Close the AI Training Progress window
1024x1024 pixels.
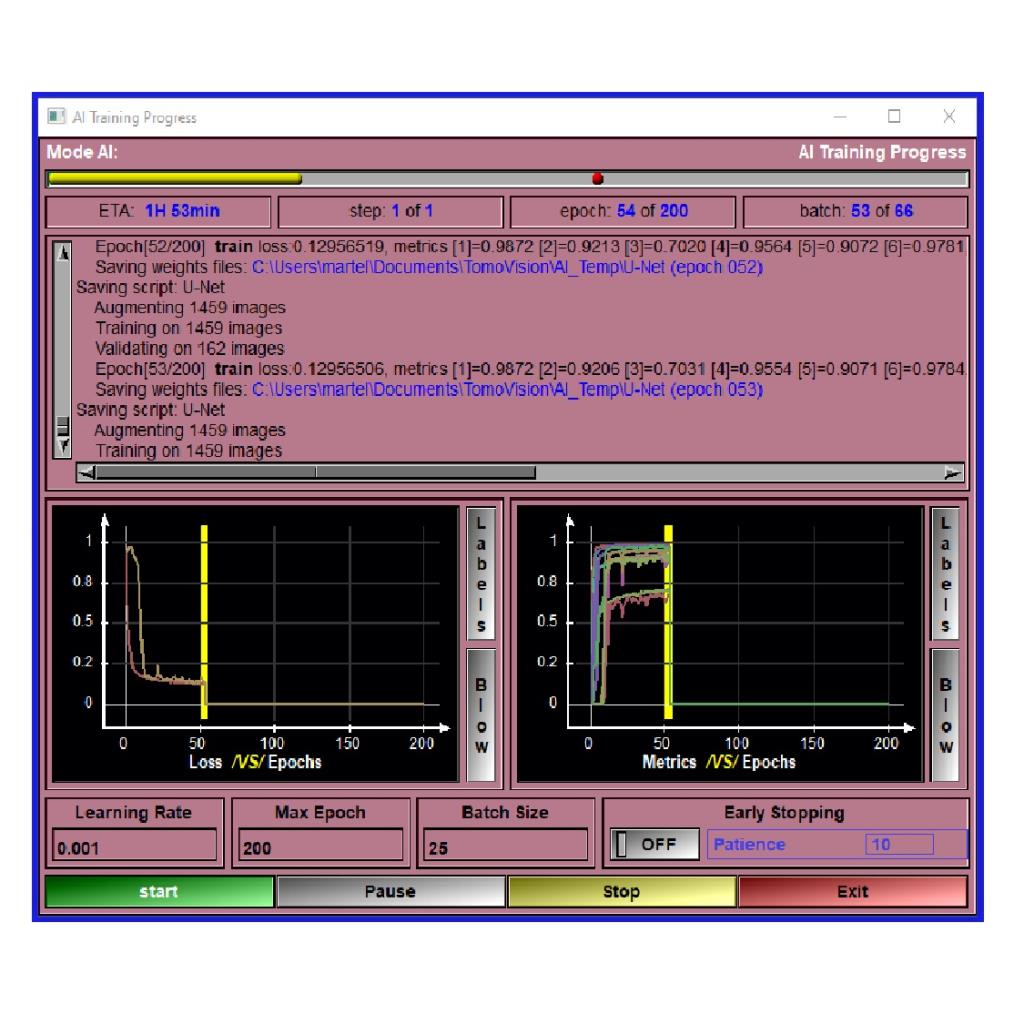[x=949, y=116]
